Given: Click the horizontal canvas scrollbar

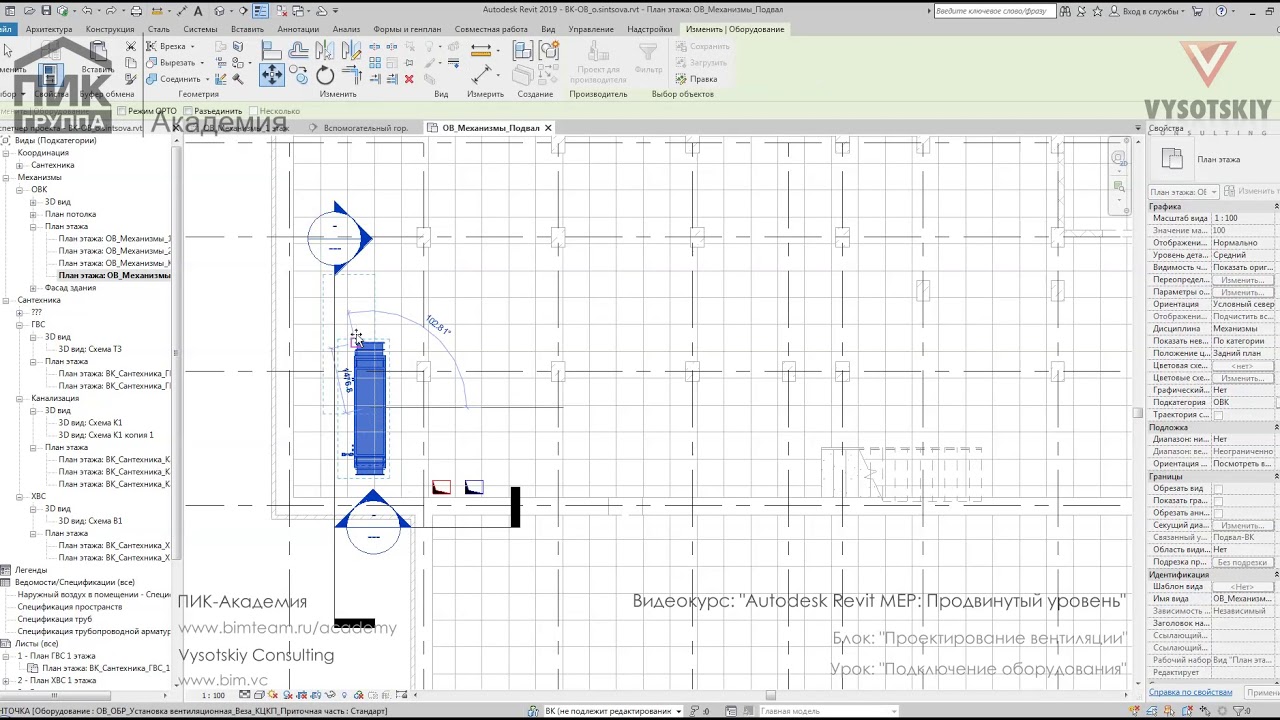Looking at the screenshot, I should (770, 695).
